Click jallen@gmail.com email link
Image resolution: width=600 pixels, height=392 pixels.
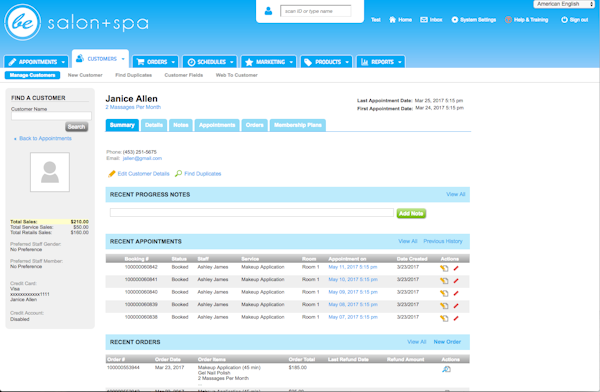pos(142,158)
